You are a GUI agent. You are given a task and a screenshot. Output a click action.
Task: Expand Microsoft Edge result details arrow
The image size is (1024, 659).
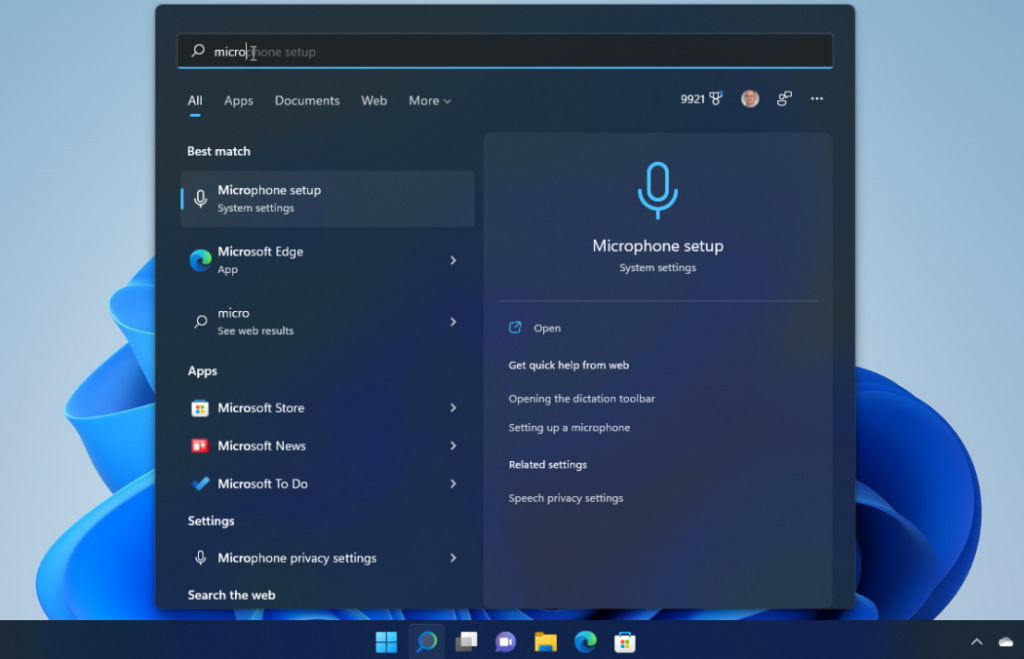[453, 260]
